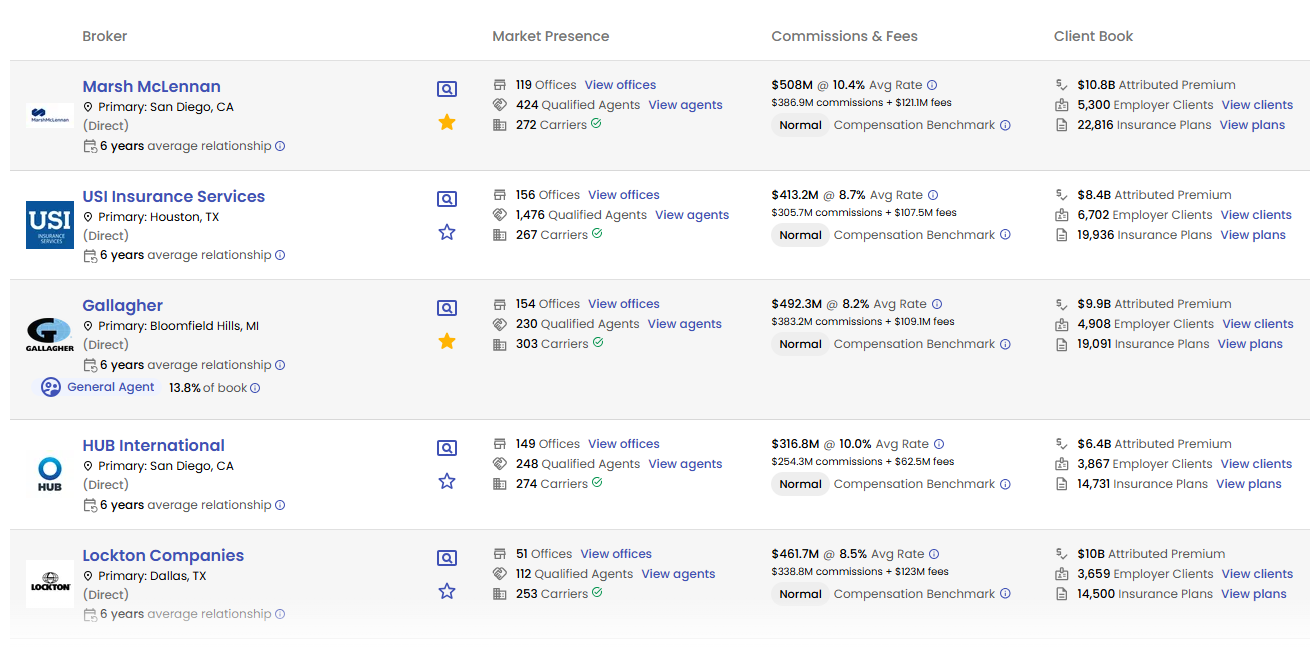The image size is (1310, 649).
Task: Open the Marsh McLennan broker name link
Action: [x=151, y=87]
